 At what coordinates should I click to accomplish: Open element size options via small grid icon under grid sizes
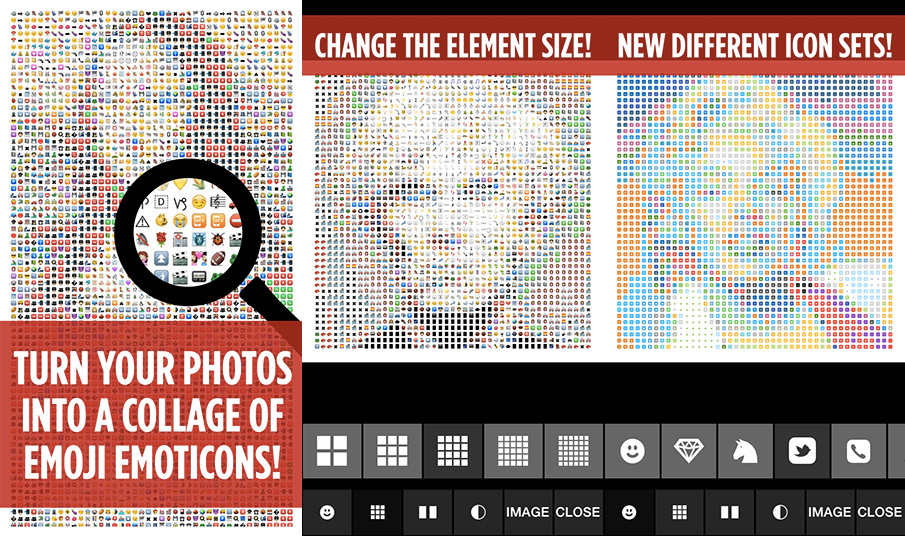coord(377,512)
